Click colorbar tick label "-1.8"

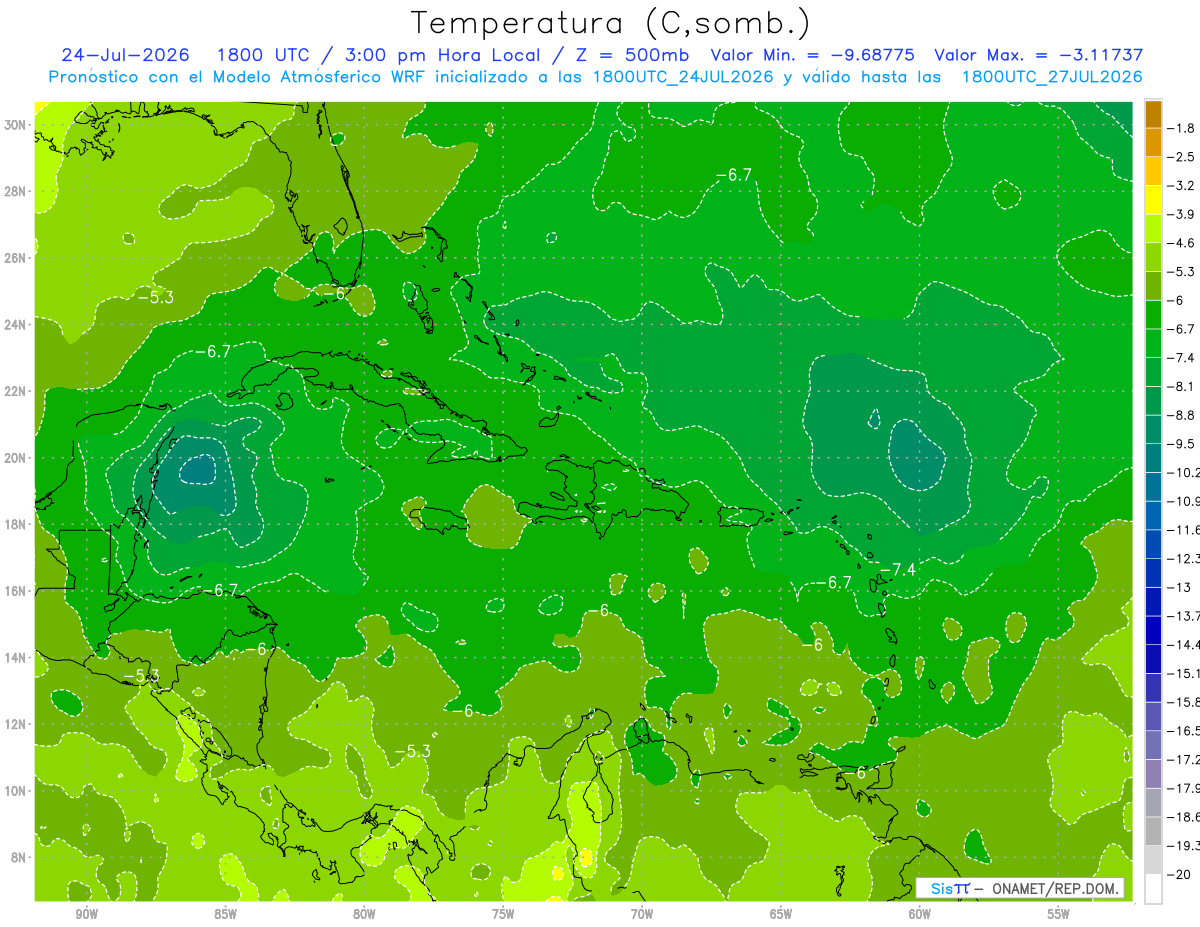coord(1181,128)
